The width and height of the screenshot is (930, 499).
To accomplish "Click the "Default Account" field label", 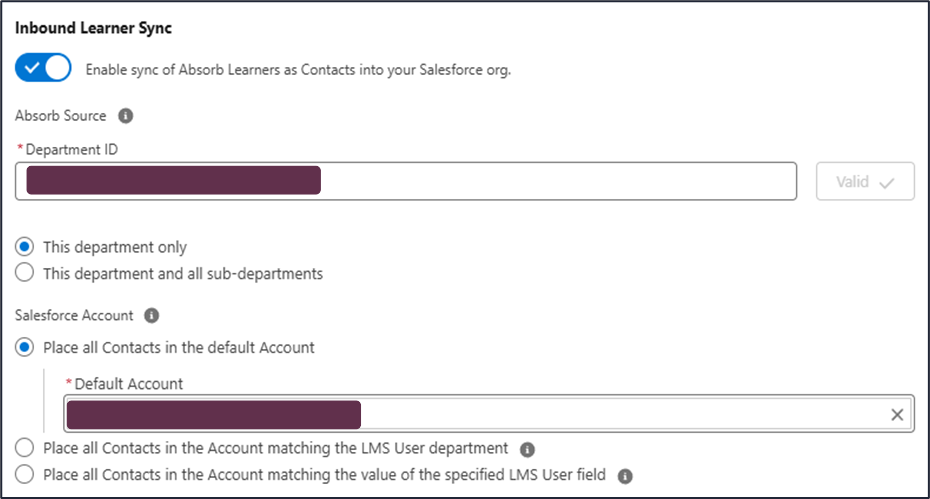I will (x=128, y=384).
